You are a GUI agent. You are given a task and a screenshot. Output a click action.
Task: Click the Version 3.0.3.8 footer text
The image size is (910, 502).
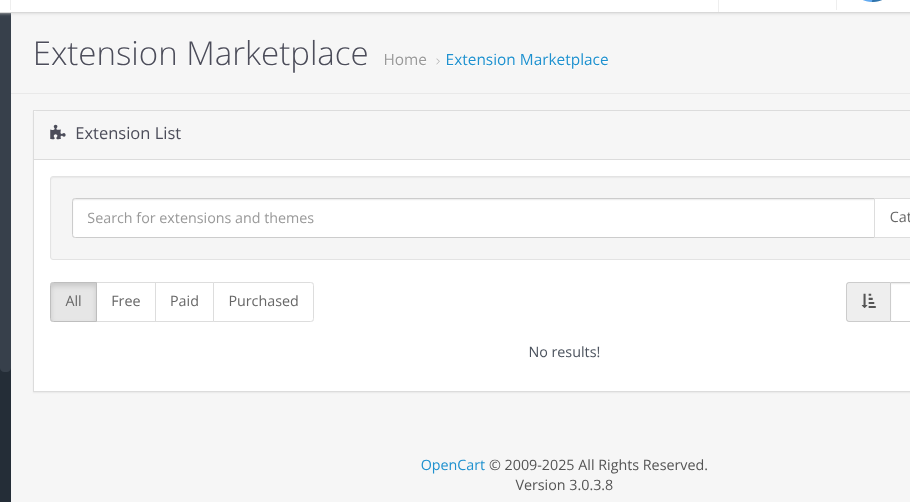[564, 485]
